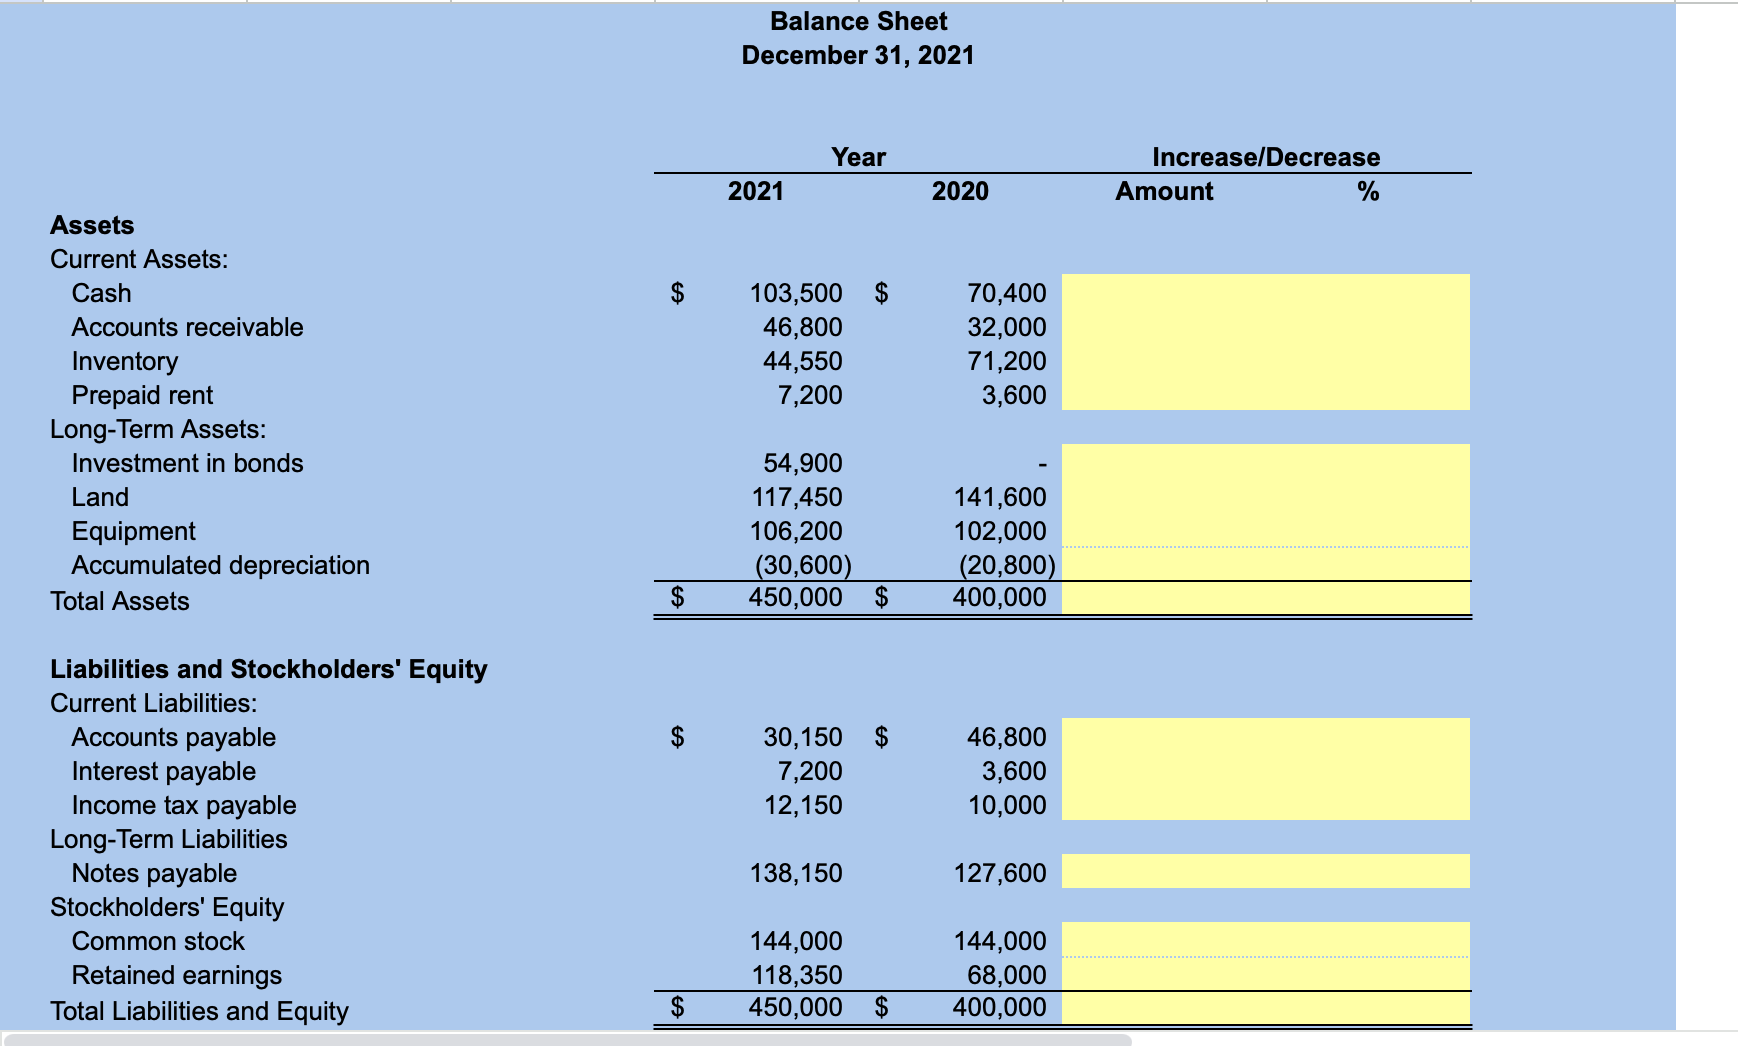The height and width of the screenshot is (1046, 1738).
Task: Click the Increase/Decrease header cell
Action: (x=1265, y=156)
